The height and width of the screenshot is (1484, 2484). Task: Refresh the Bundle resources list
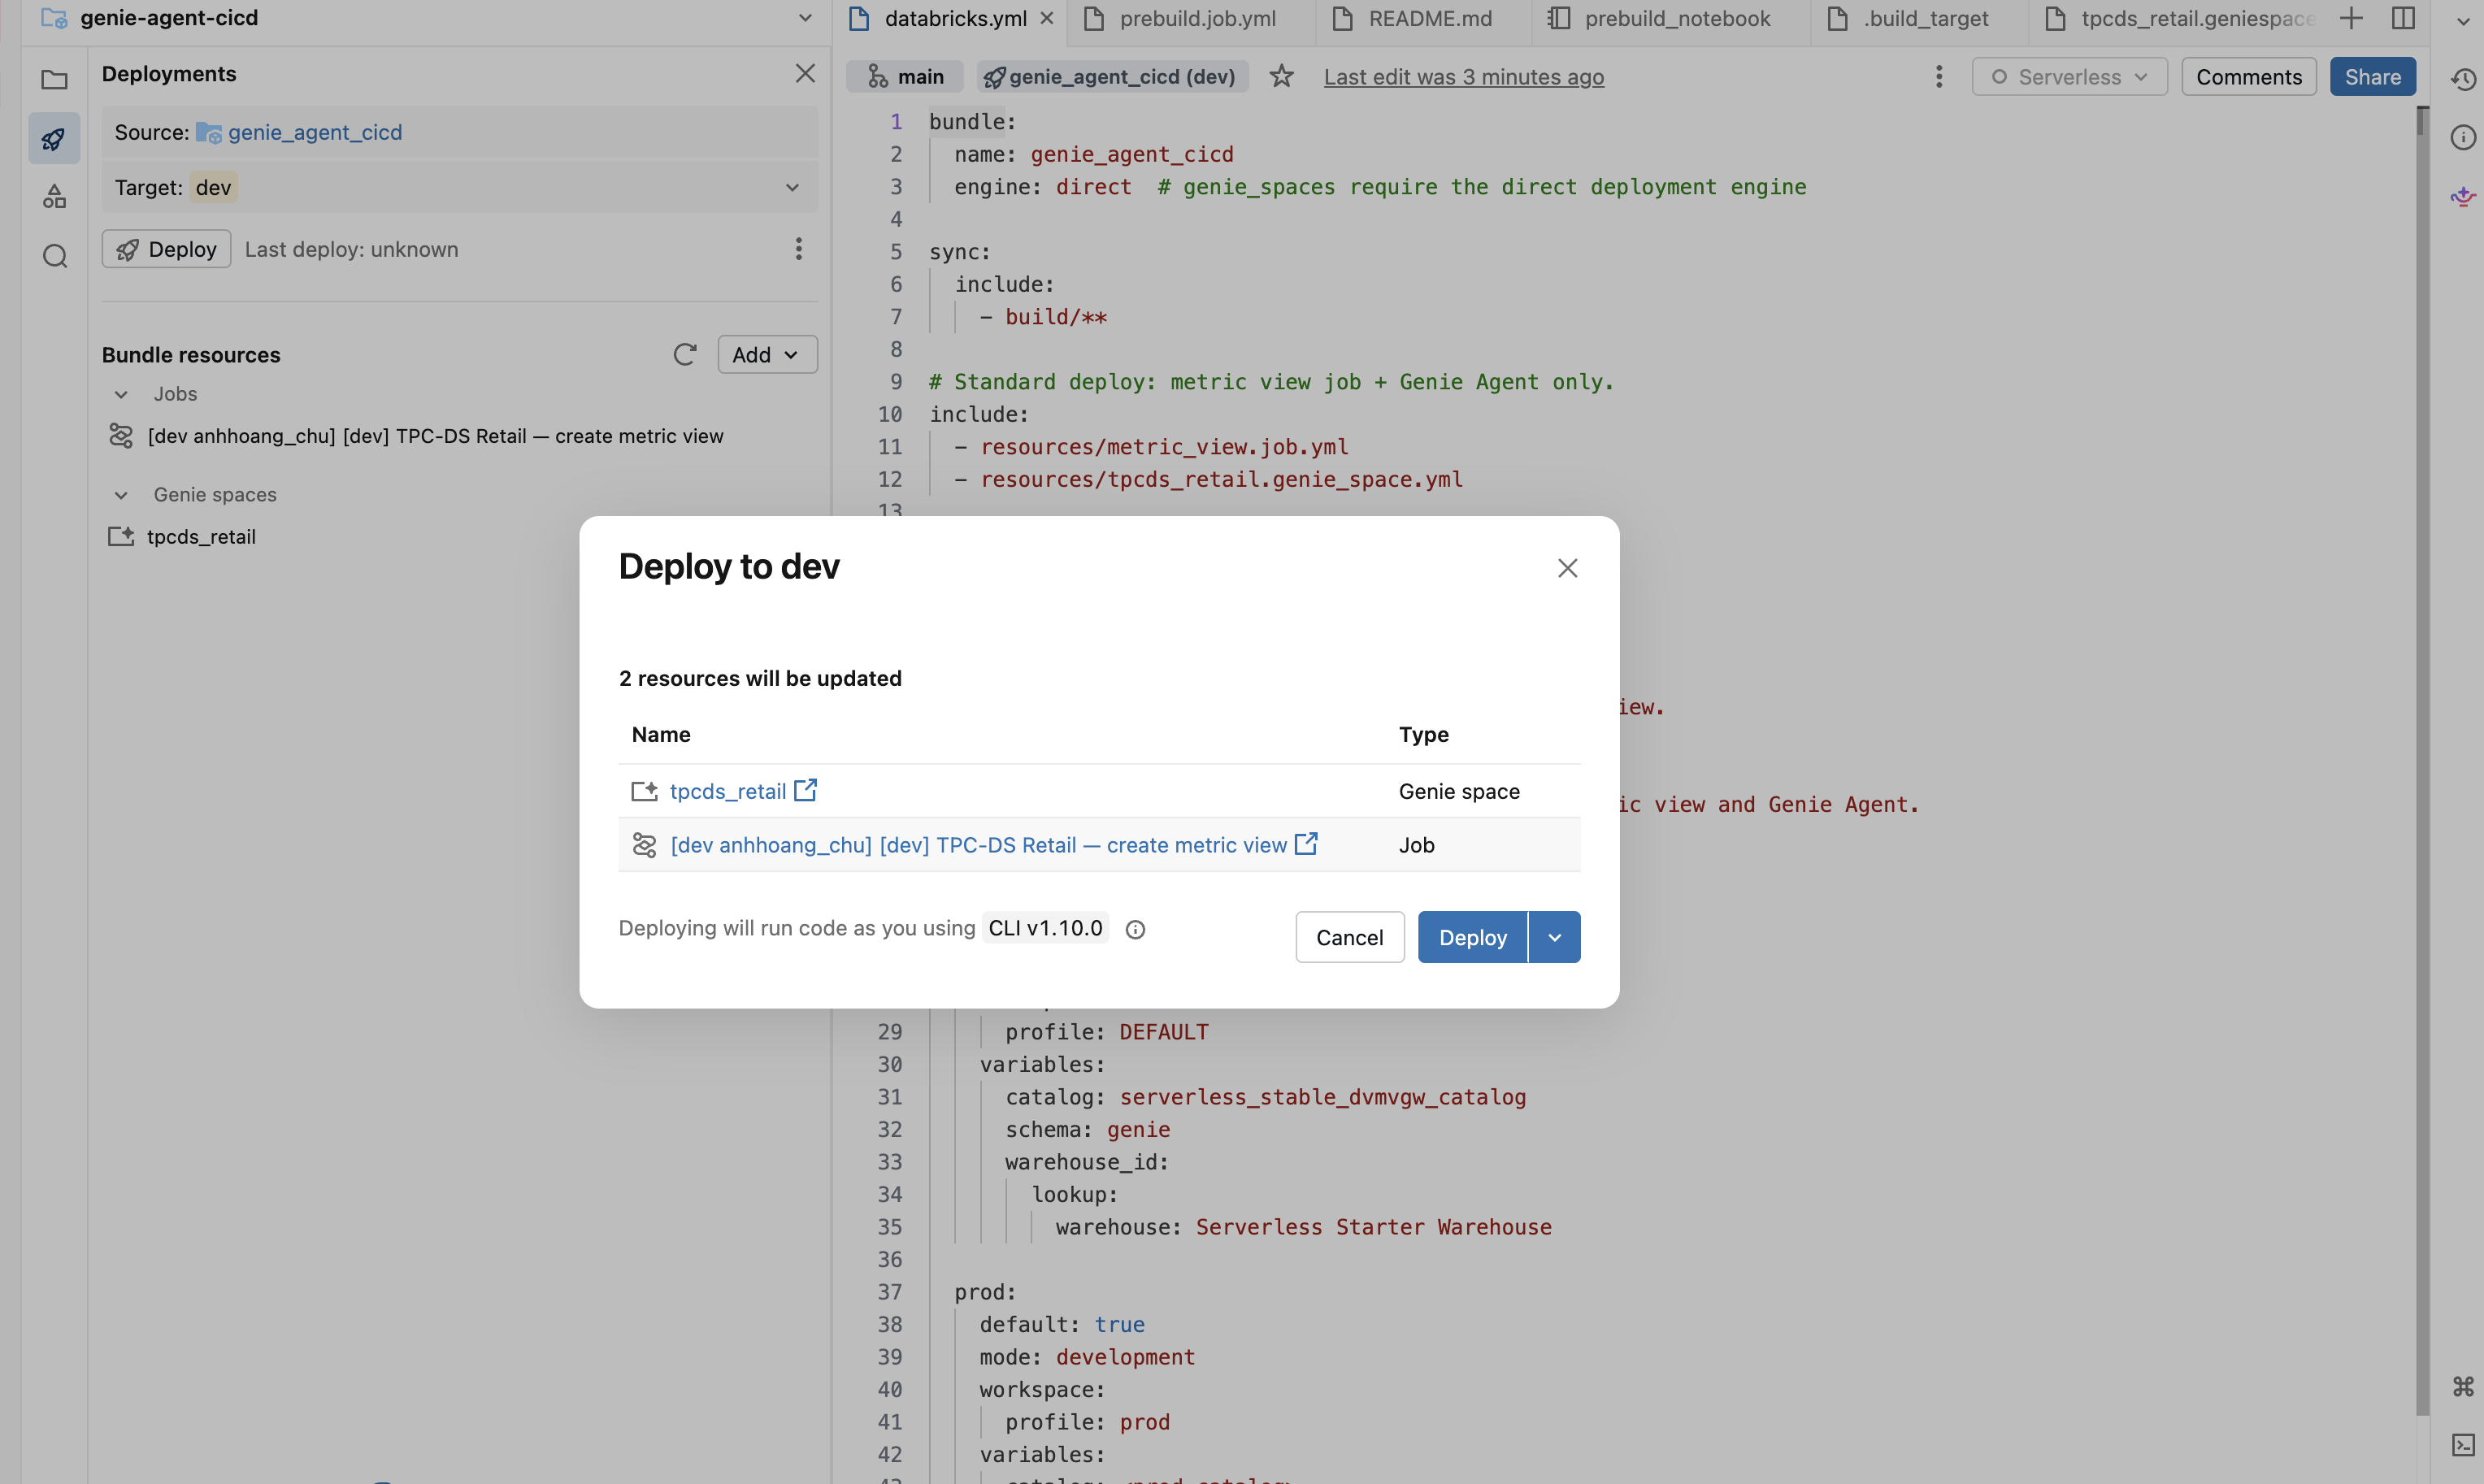point(684,354)
